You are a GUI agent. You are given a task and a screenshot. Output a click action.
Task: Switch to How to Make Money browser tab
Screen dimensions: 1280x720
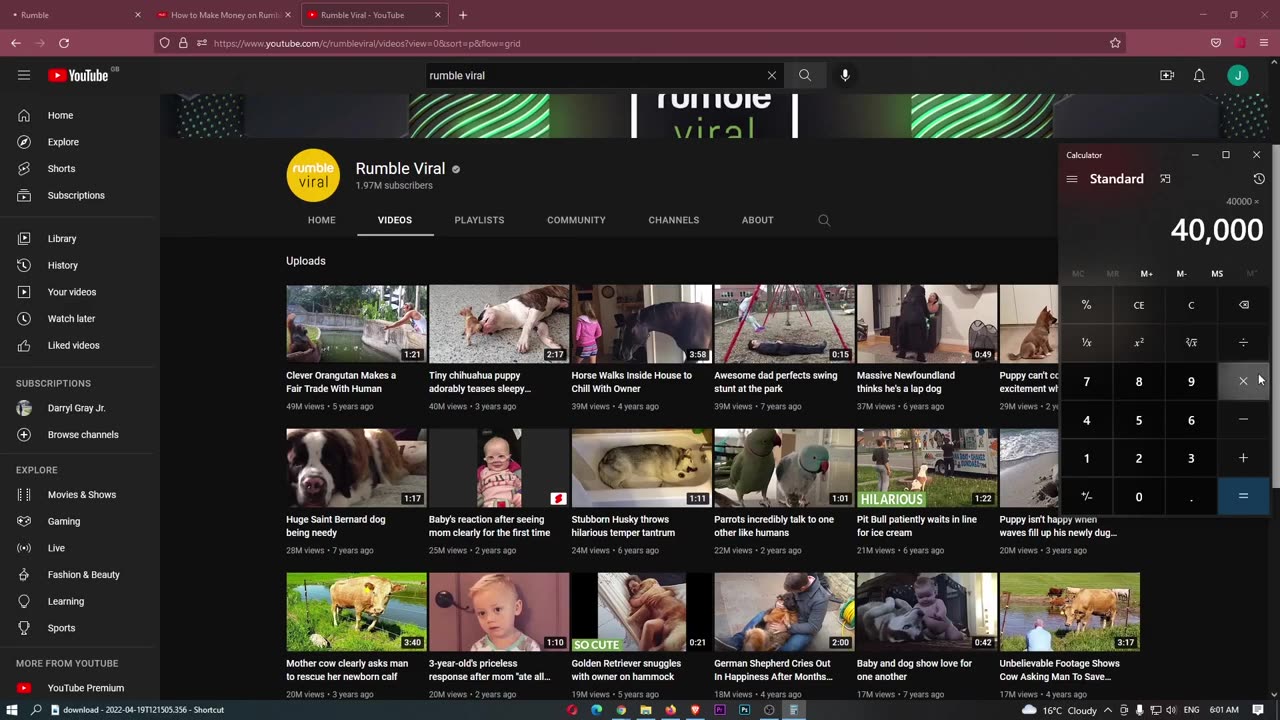tap(222, 15)
